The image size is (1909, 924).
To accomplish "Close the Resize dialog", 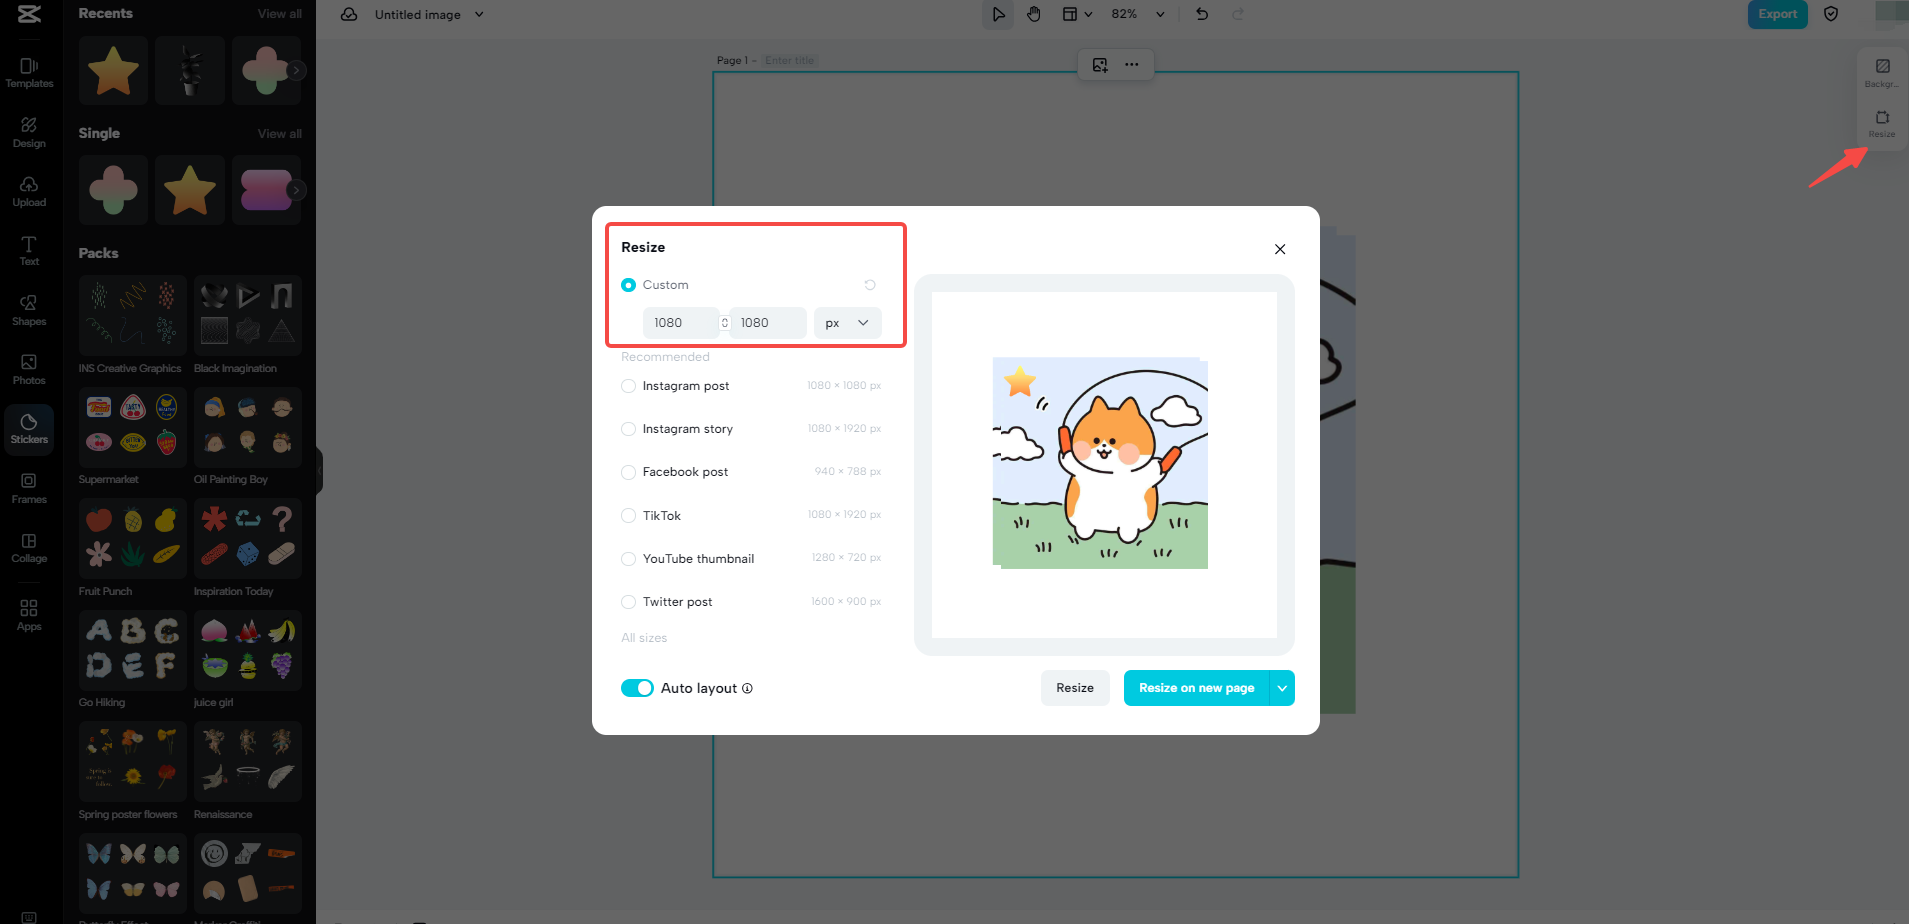I will point(1280,249).
